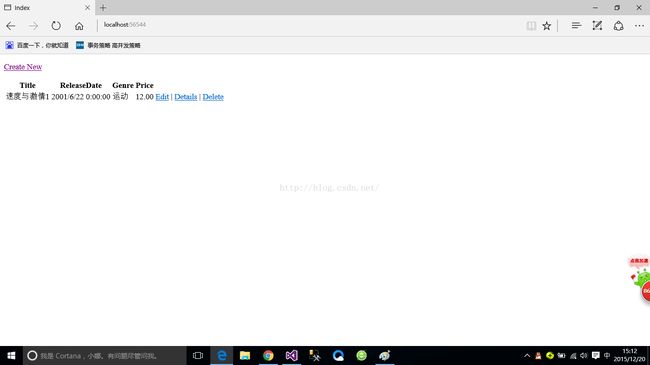Viewport: 650px width, 365px height.
Task: Click the movie title cell 速度与激情1
Action: [x=27, y=97]
